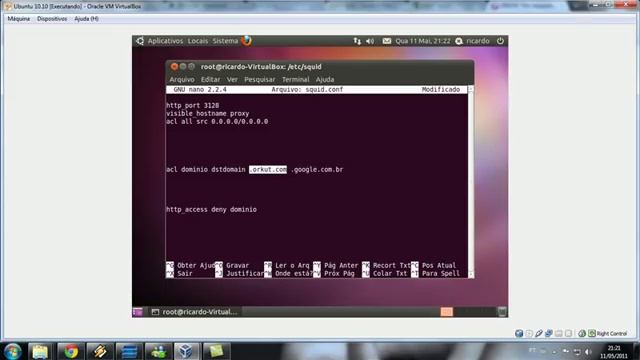Open the Aplicativos menu on Ubuntu panel
This screenshot has height=360, width=640.
click(x=165, y=41)
